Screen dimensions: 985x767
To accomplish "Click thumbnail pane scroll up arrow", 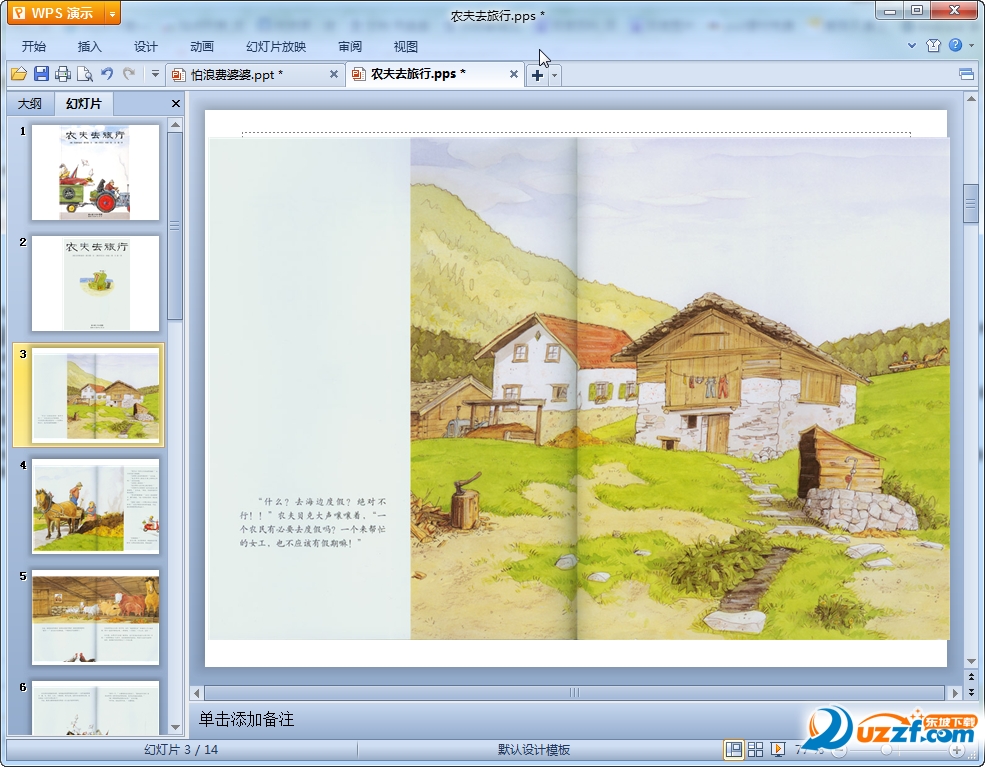I will (x=175, y=124).
